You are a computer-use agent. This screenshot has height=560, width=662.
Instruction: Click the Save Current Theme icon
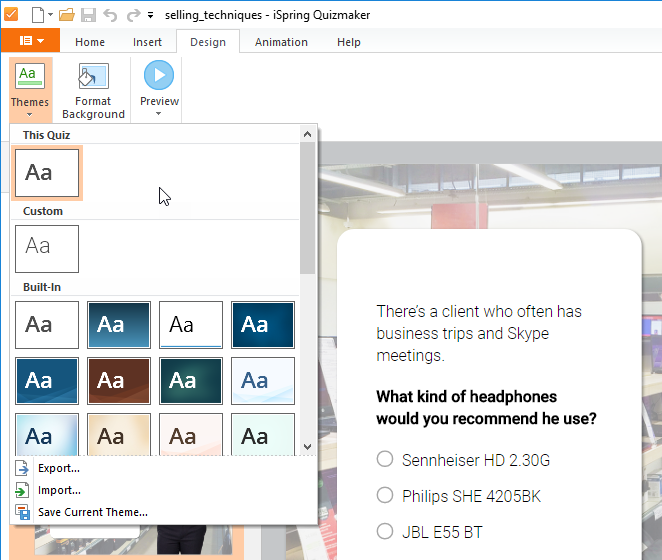coord(22,512)
